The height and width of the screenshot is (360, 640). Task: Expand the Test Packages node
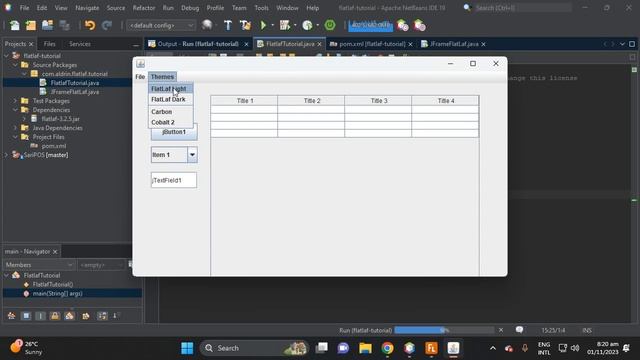pos(15,101)
